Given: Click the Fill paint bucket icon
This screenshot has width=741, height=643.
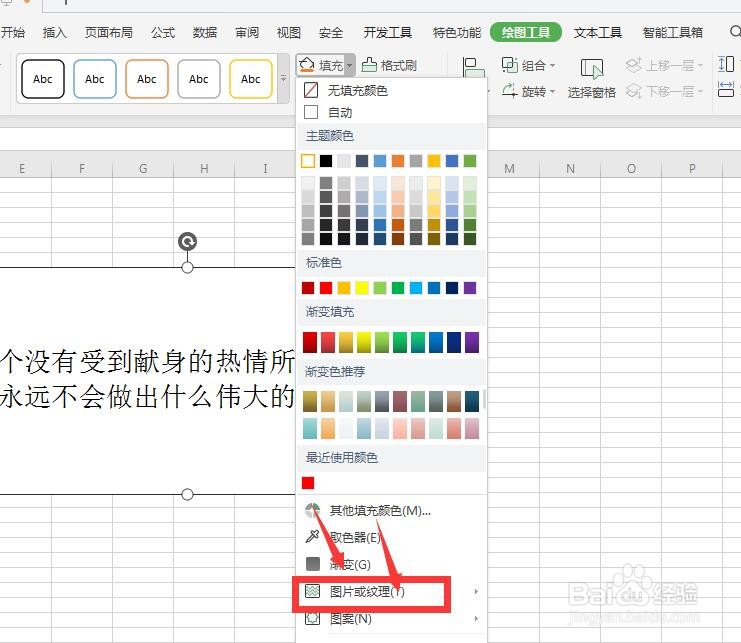Looking at the screenshot, I should click(307, 65).
